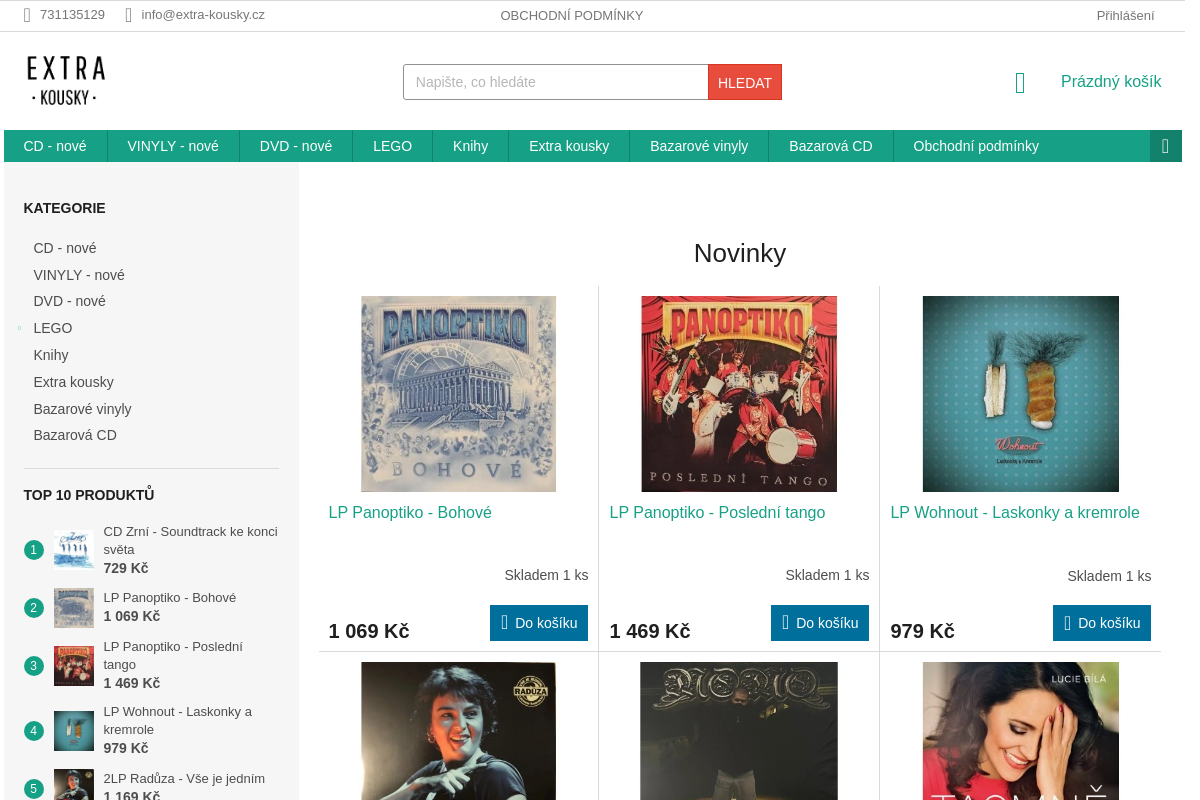Add LP Panoptiko - Bohové to cart

[x=539, y=623]
